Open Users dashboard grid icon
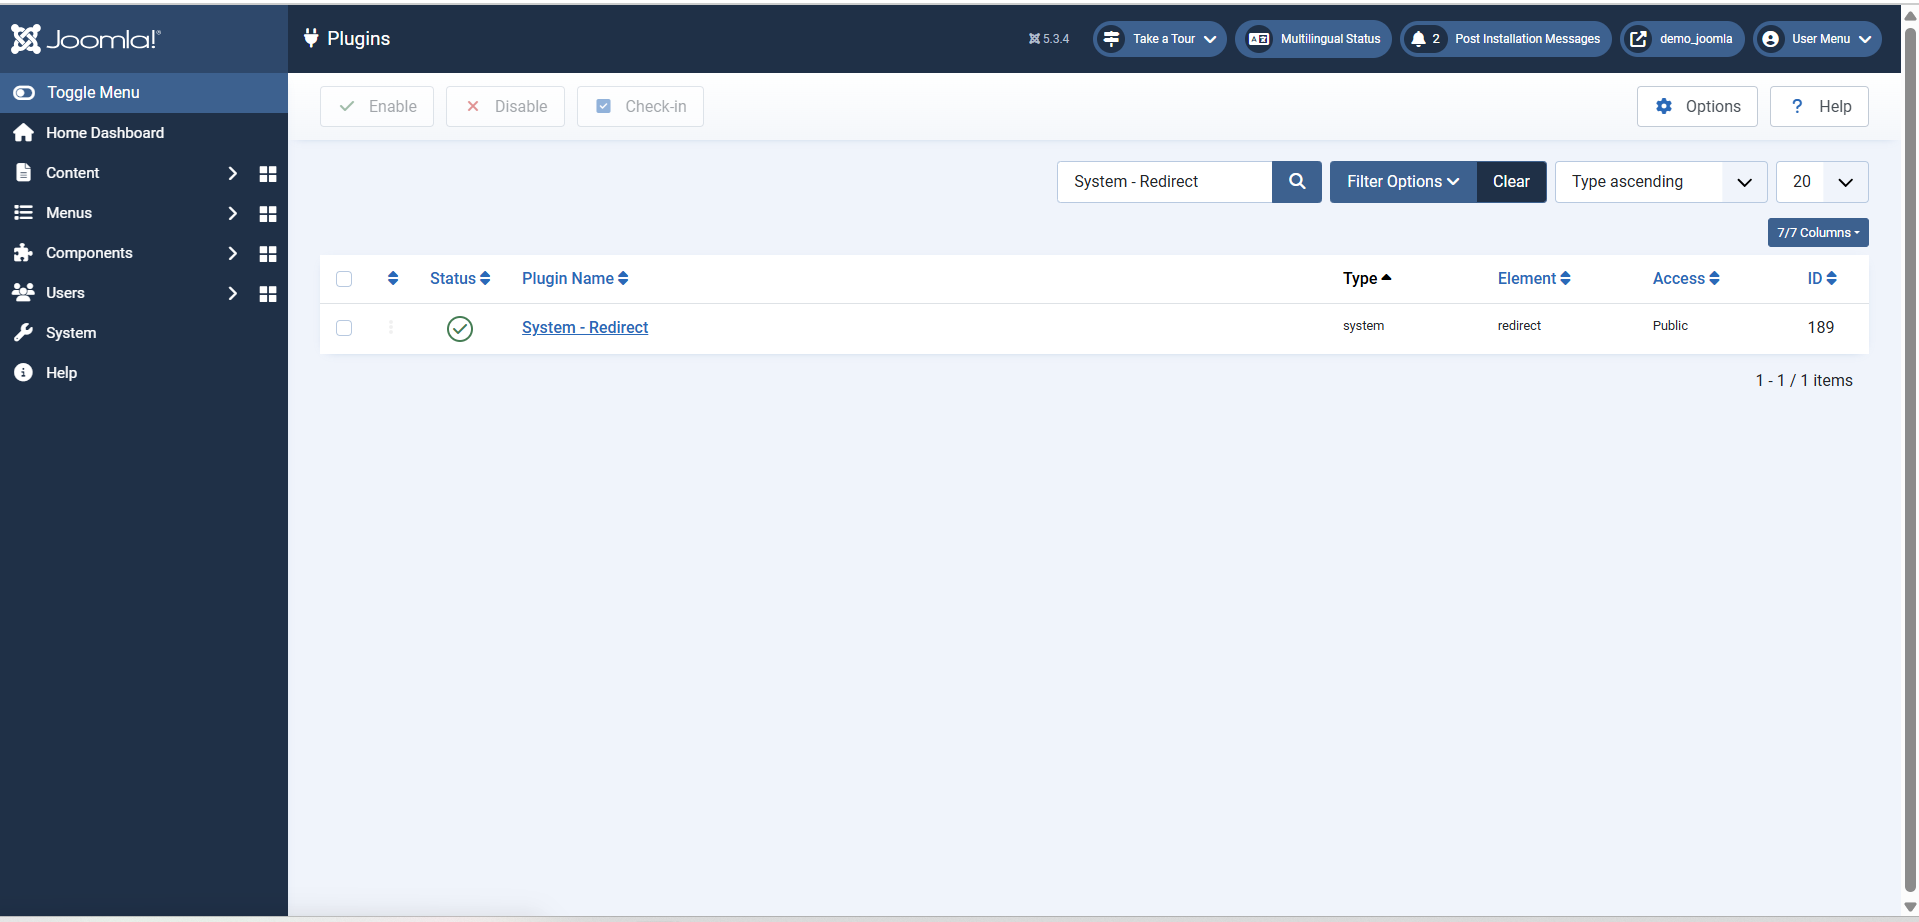This screenshot has width=1919, height=922. pyautogui.click(x=267, y=294)
